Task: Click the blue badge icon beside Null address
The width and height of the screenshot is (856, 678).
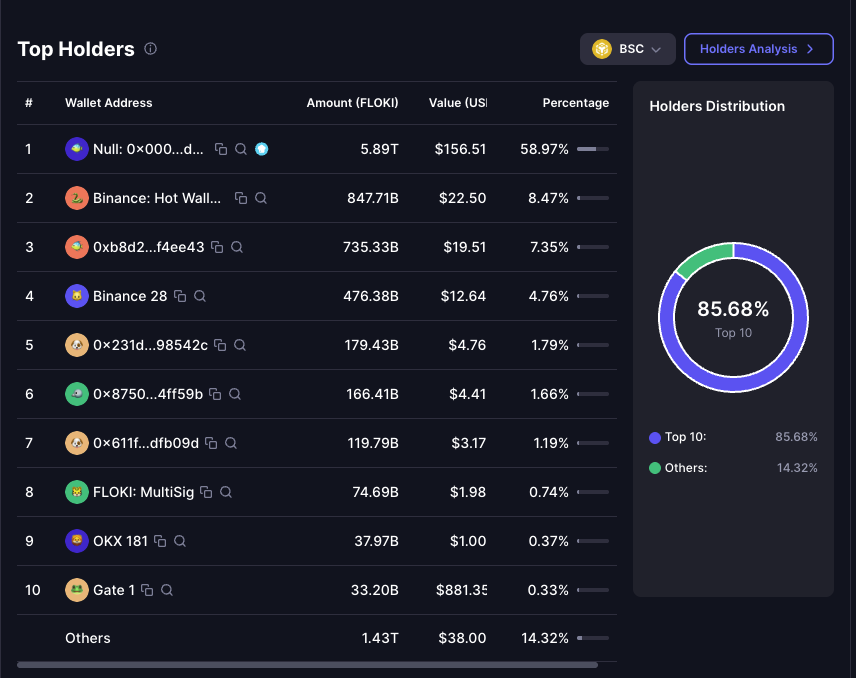Action: tap(261, 149)
